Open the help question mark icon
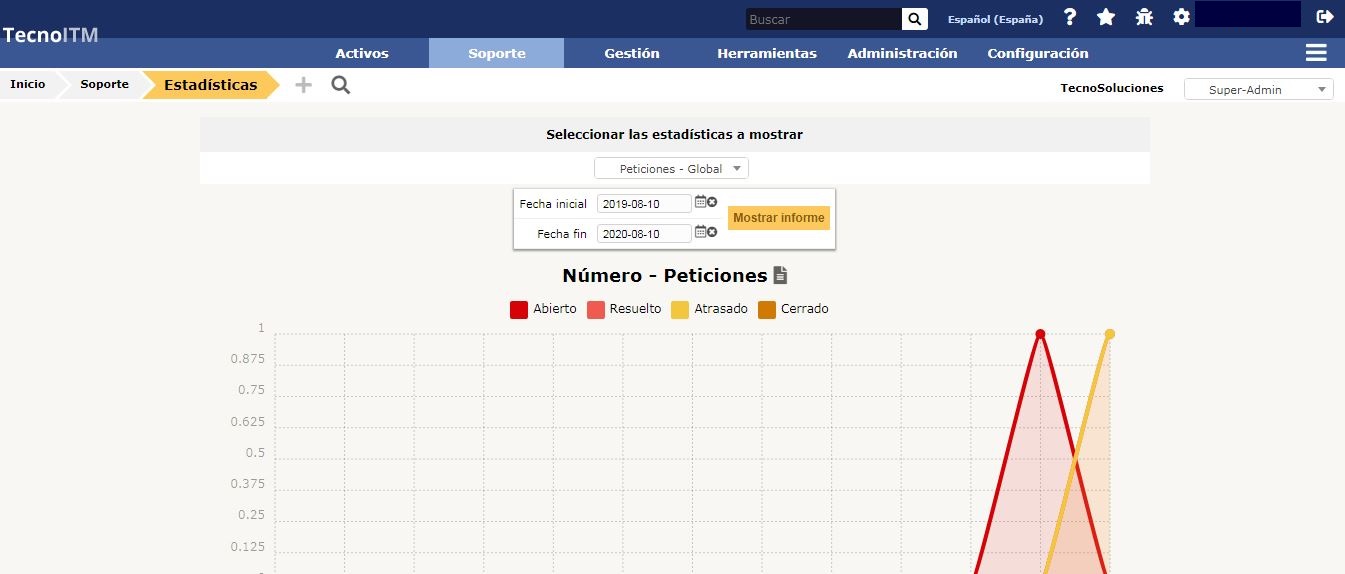 pyautogui.click(x=1070, y=17)
